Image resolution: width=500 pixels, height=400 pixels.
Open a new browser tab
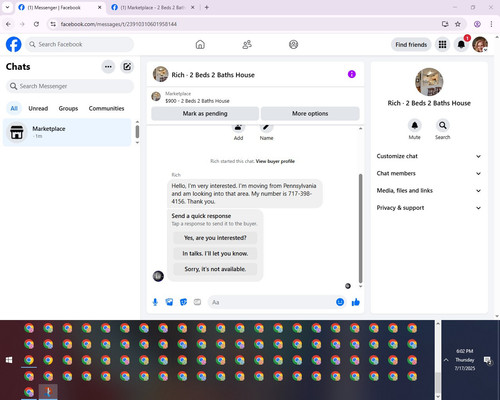coord(207,7)
